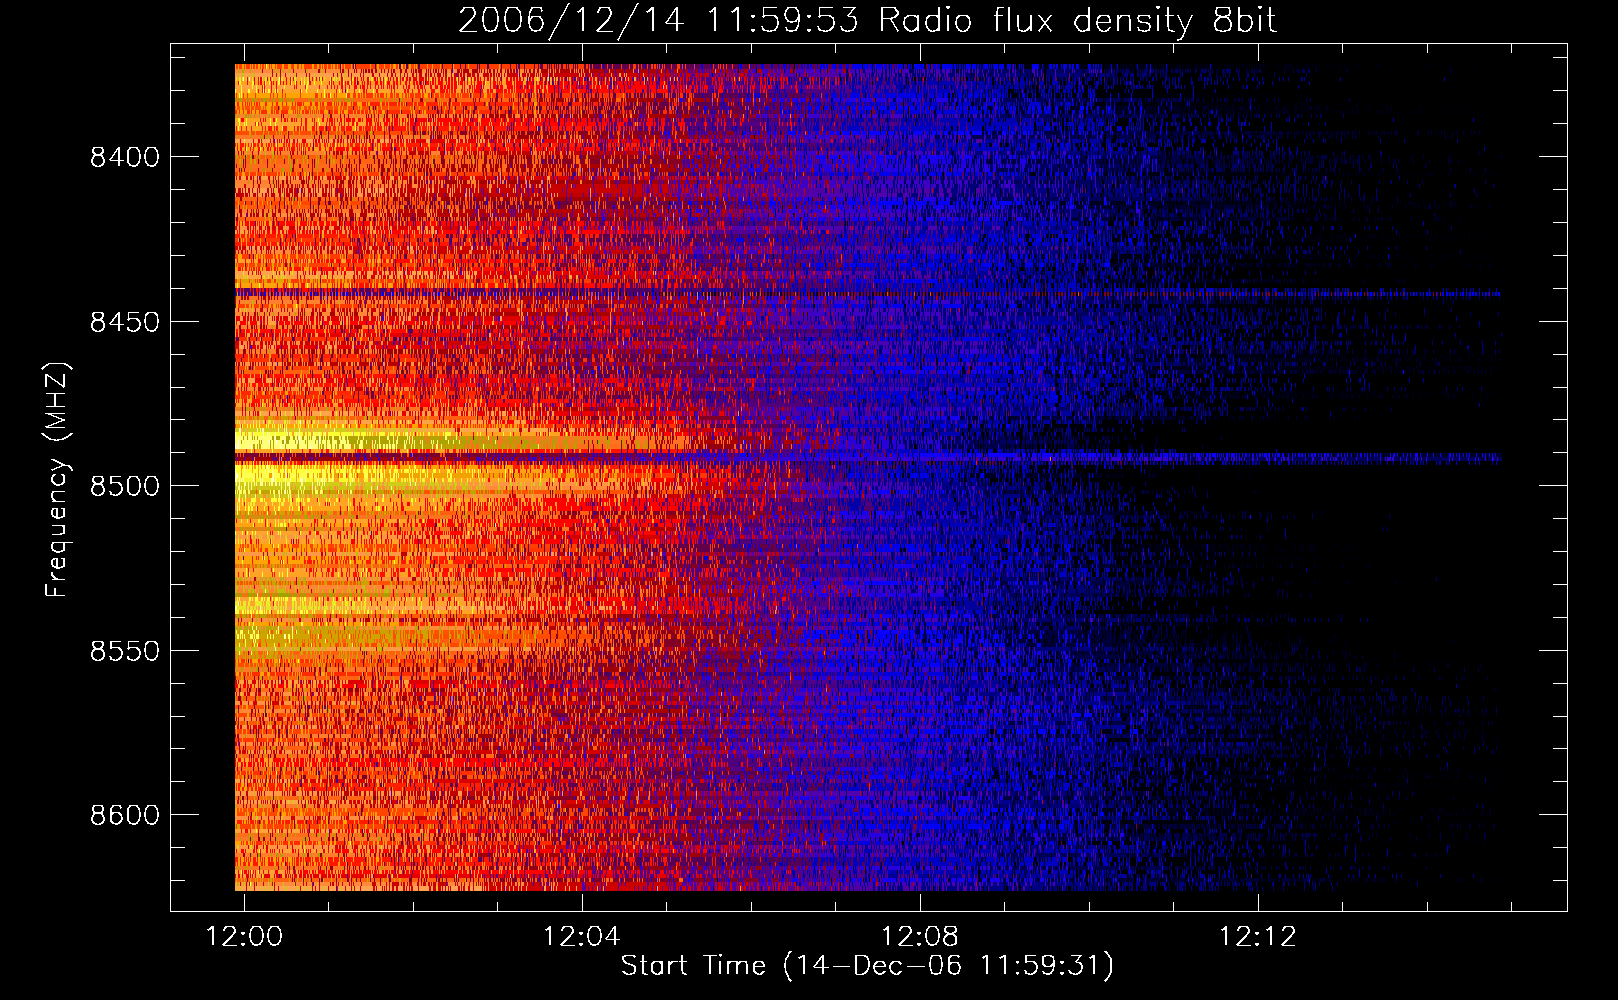The height and width of the screenshot is (1000, 1618).
Task: Click the 12:08 time axis label
Action: (919, 937)
